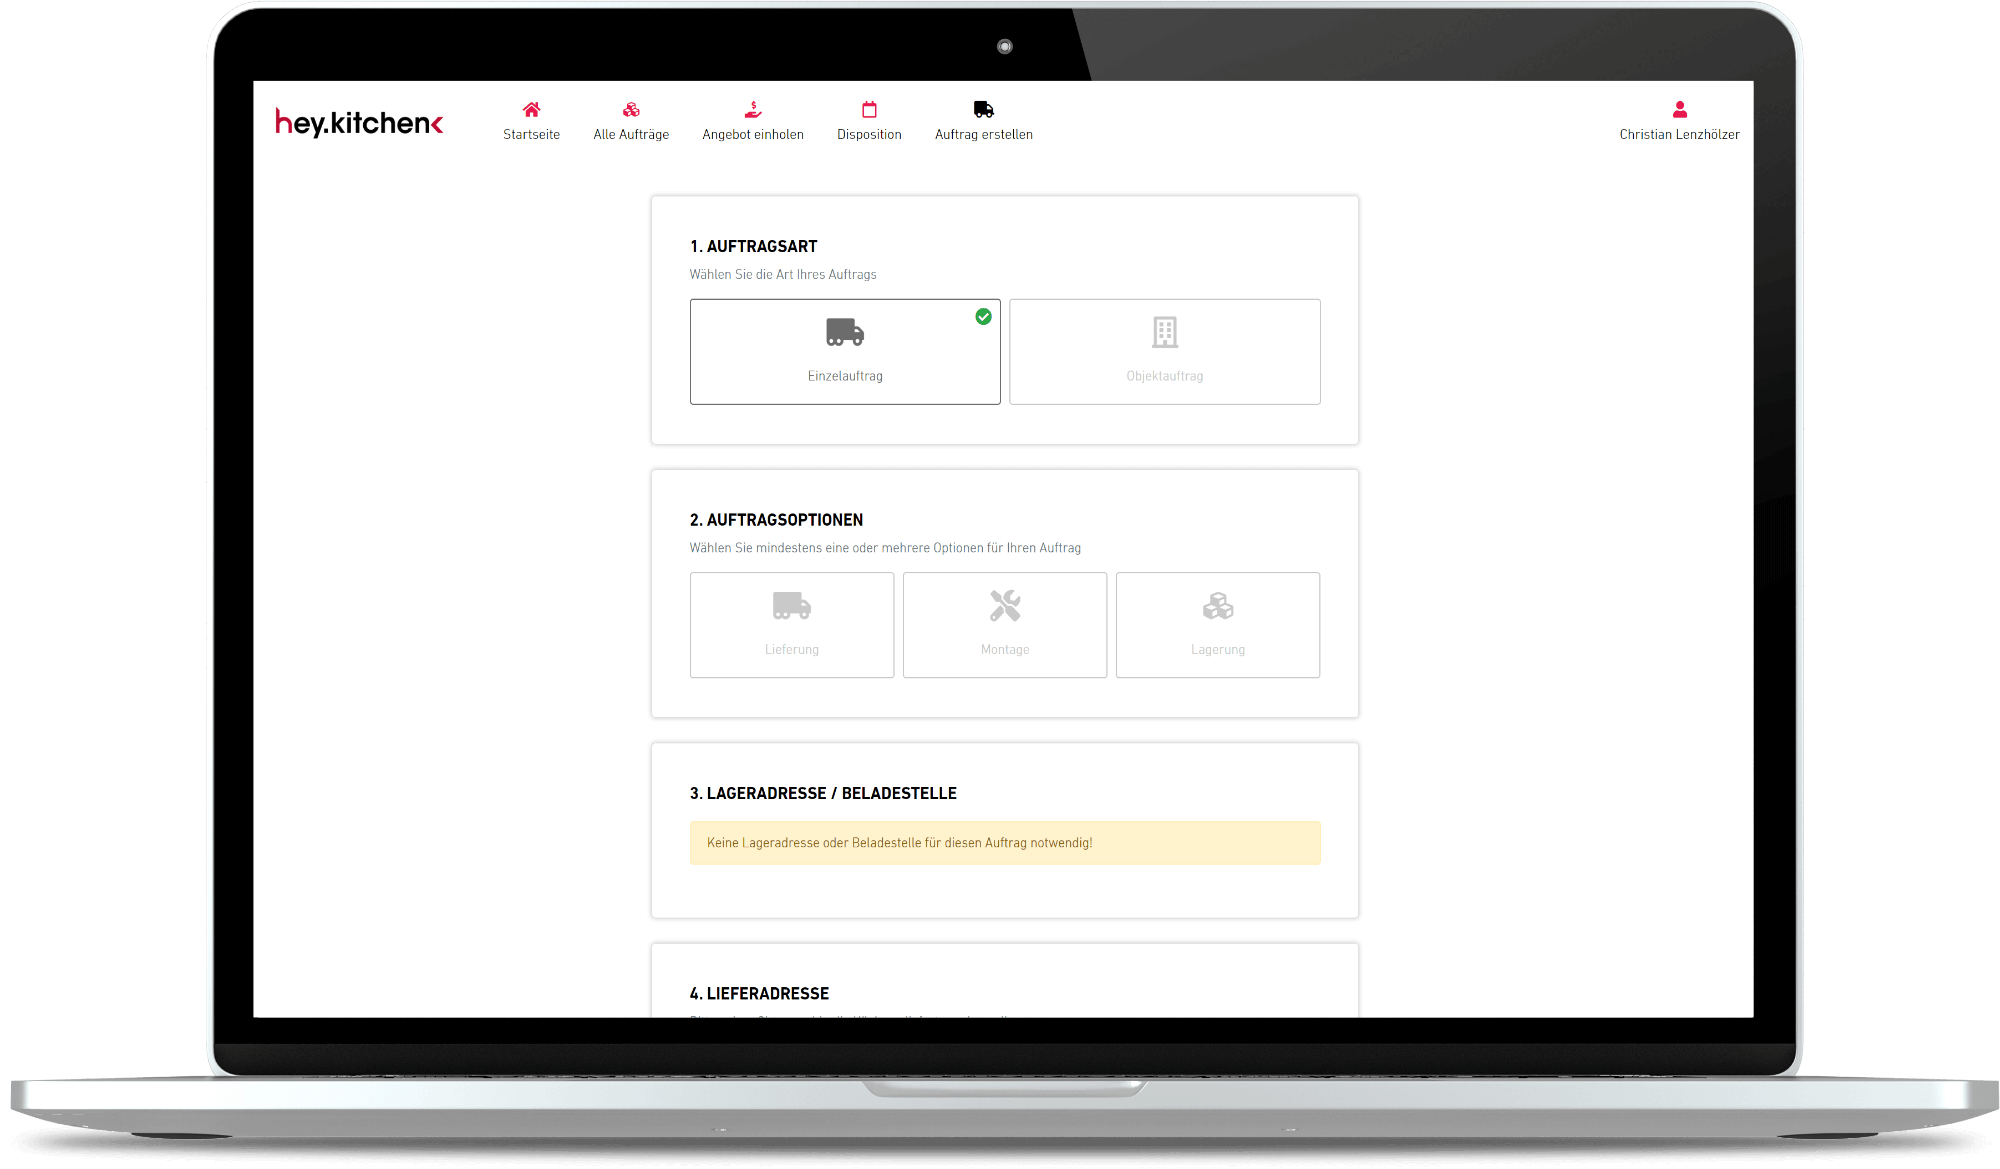Screen dimensions: 2000x1169
Task: Click the hand-with-dollar Angebot einholen icon
Action: (x=753, y=109)
